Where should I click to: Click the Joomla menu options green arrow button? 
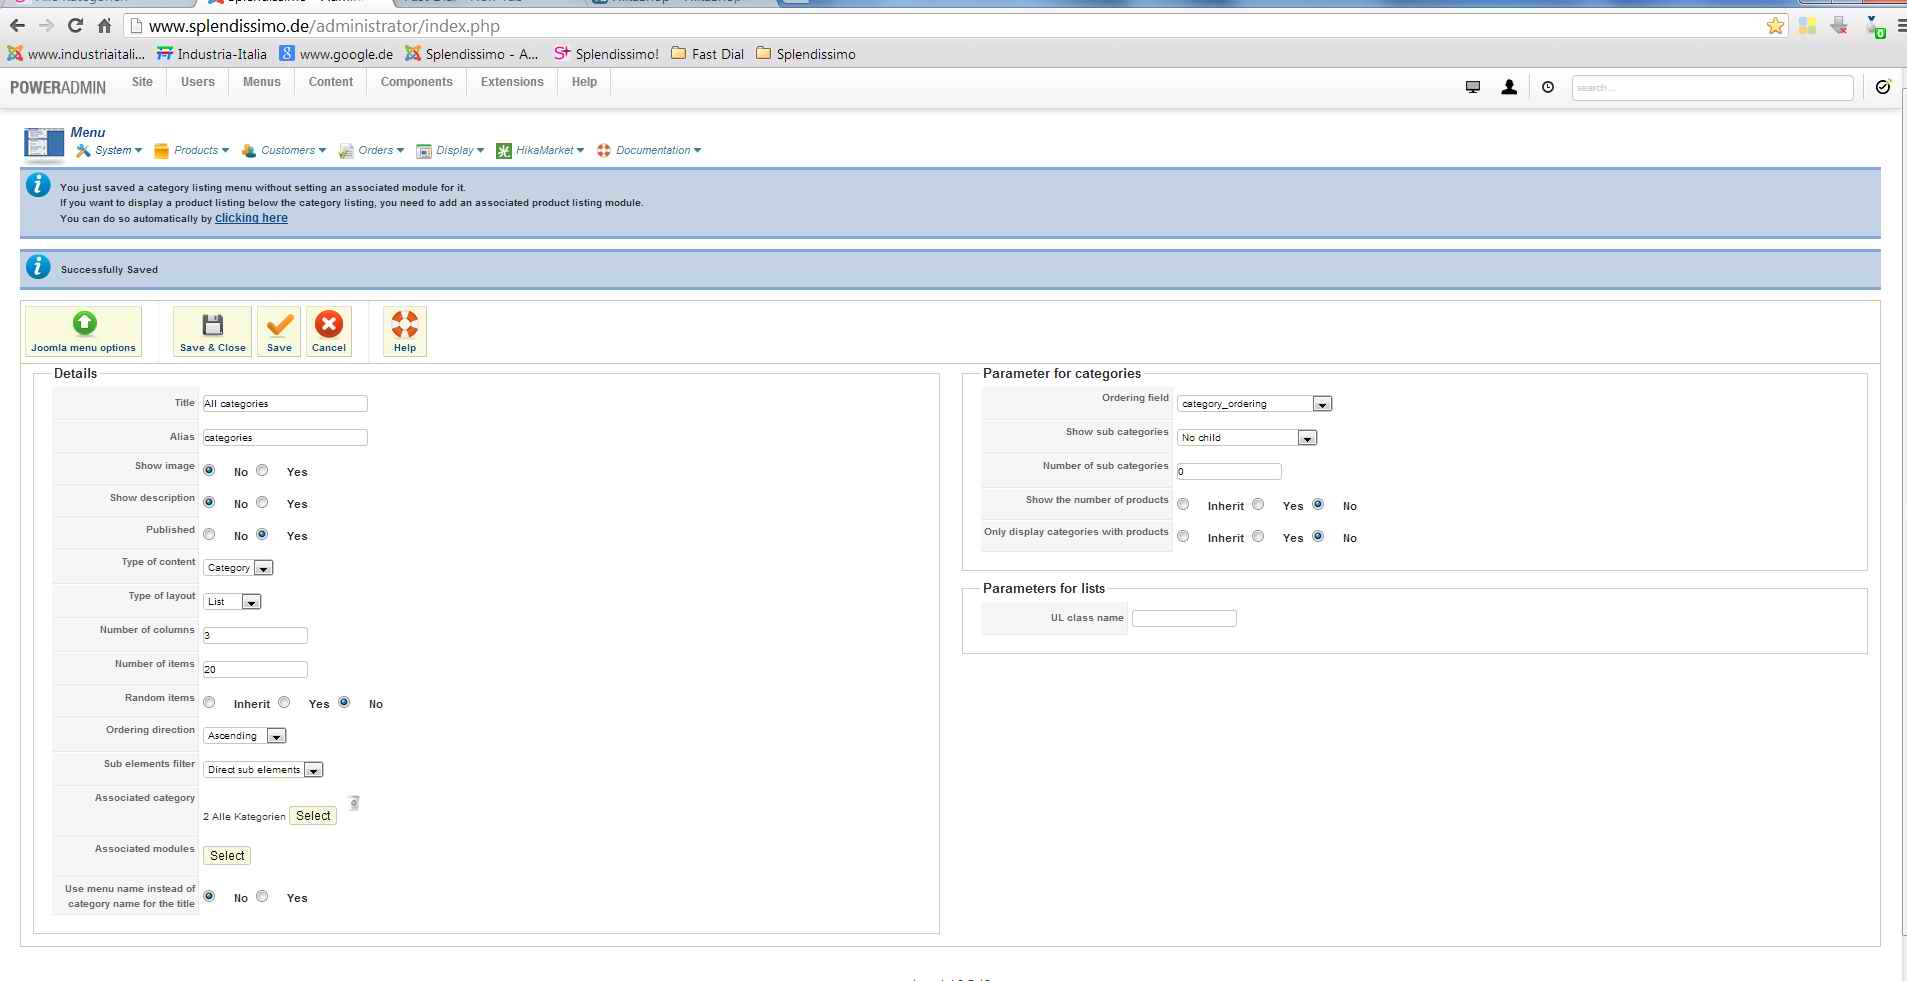tap(83, 331)
